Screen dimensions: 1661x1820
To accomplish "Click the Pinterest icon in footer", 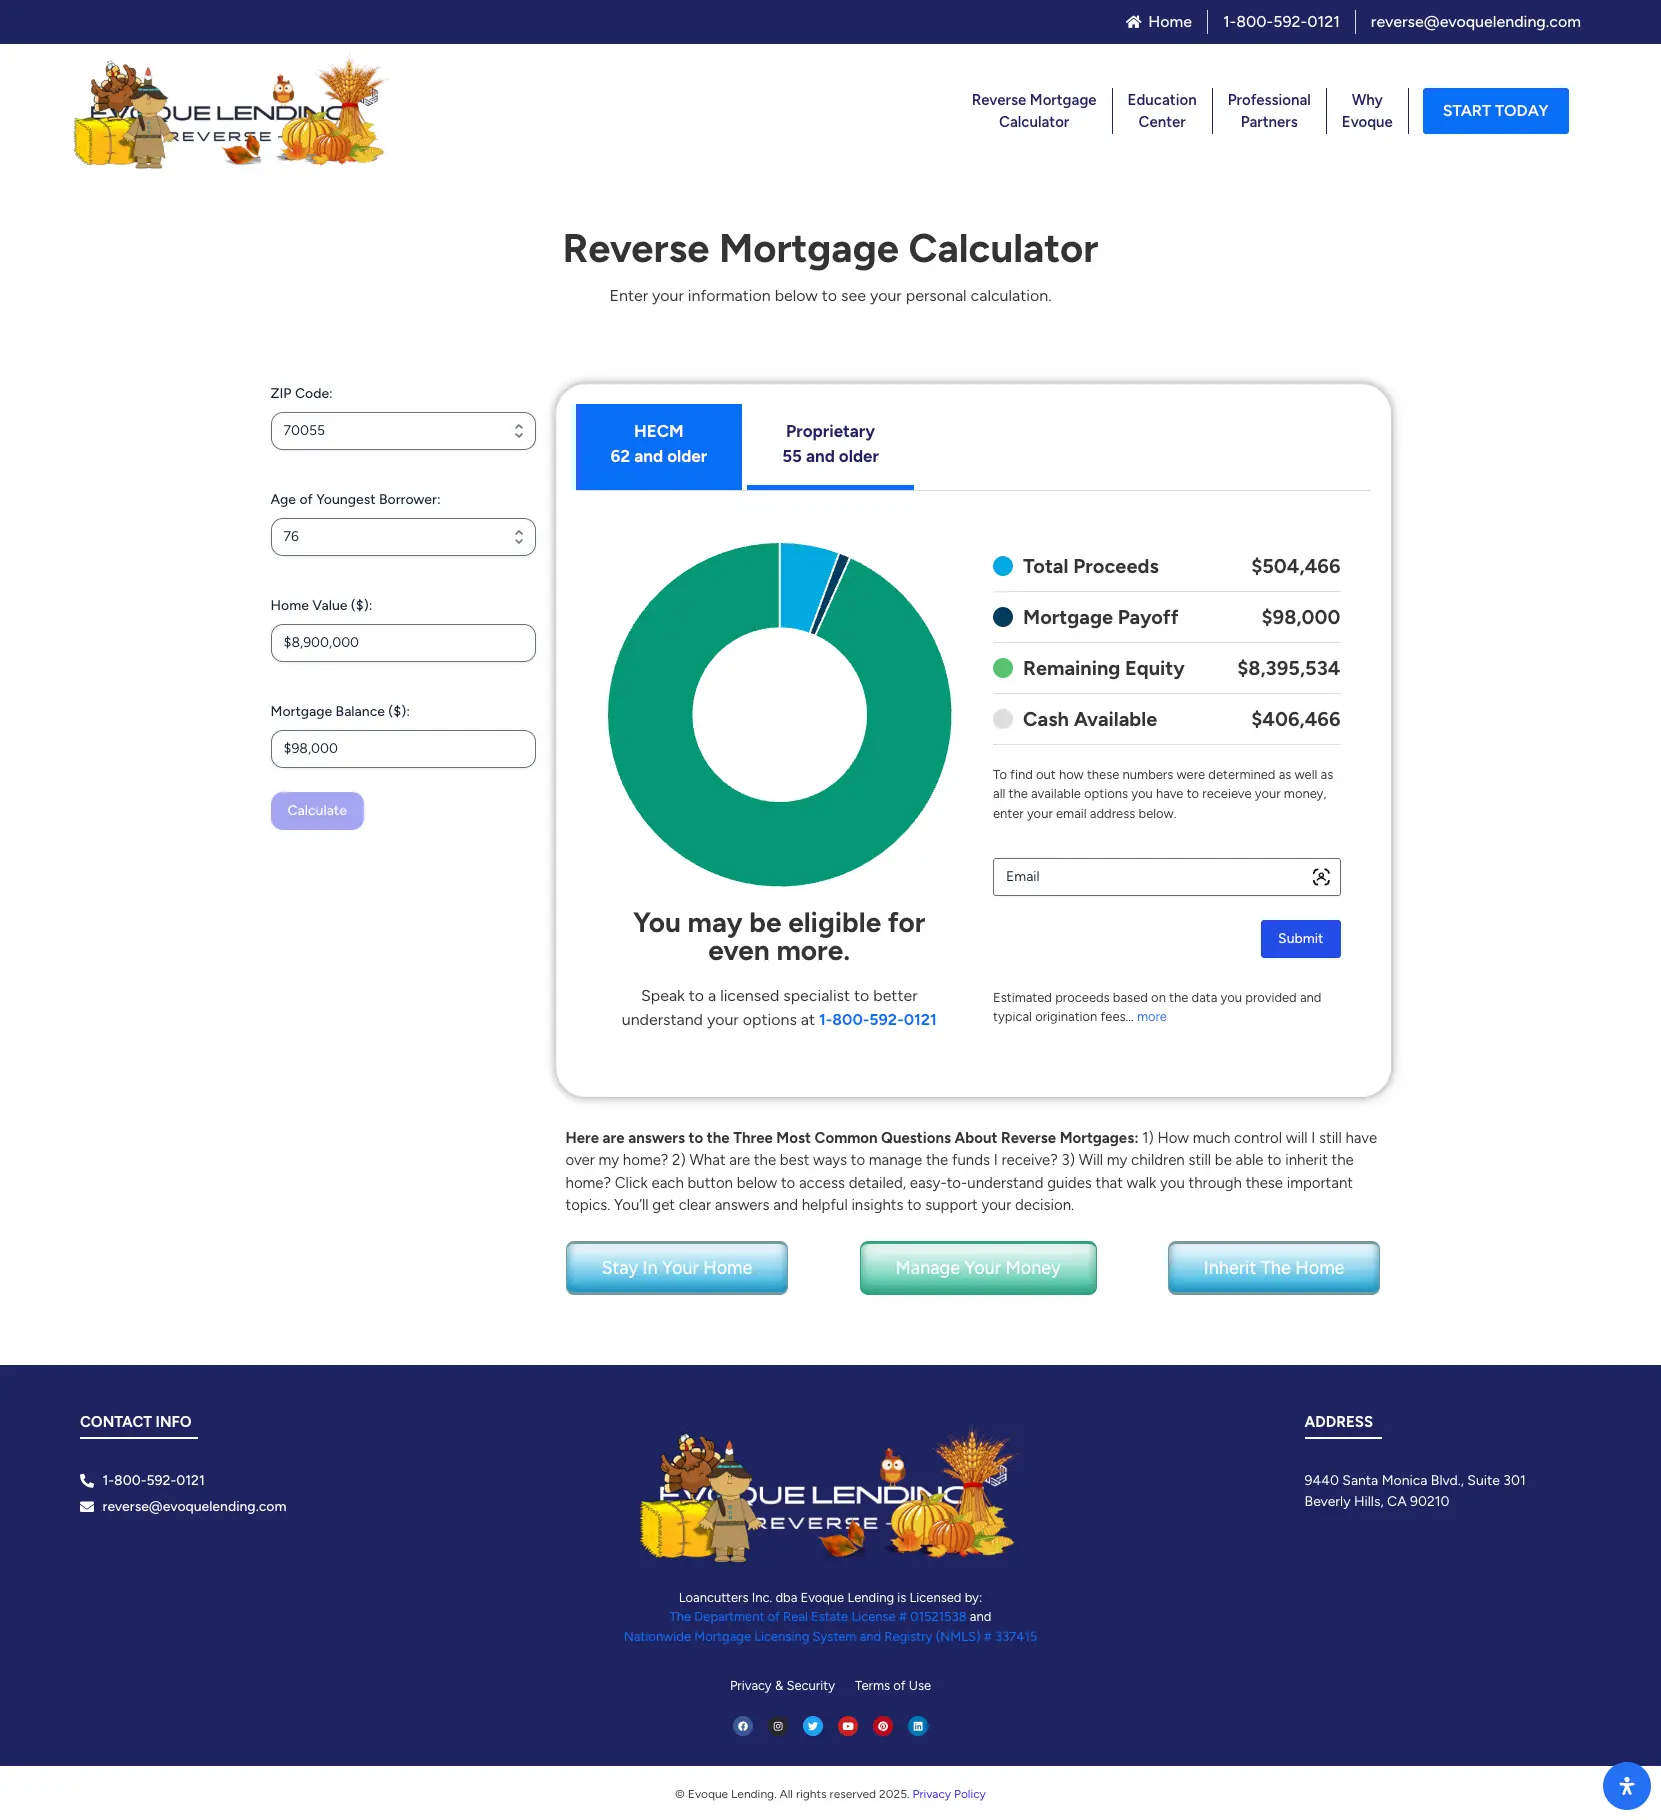I will coord(883,1726).
